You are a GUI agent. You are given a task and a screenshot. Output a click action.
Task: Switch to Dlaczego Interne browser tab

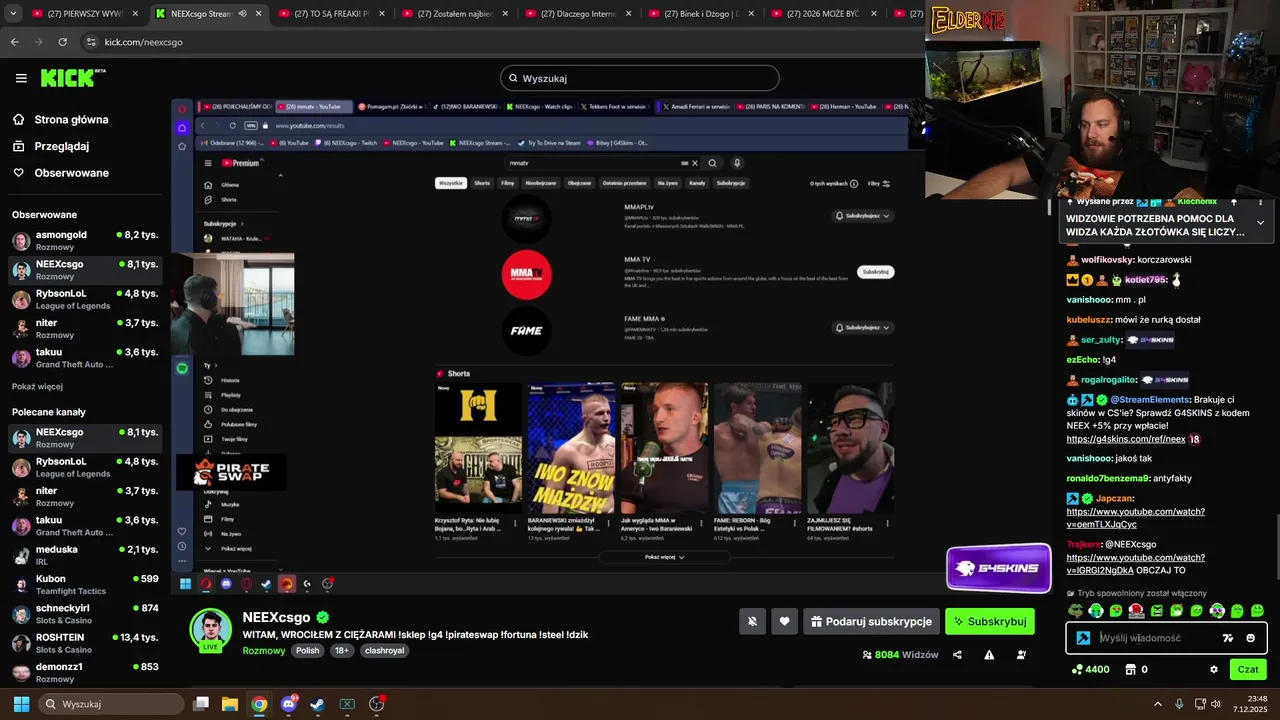click(x=578, y=14)
